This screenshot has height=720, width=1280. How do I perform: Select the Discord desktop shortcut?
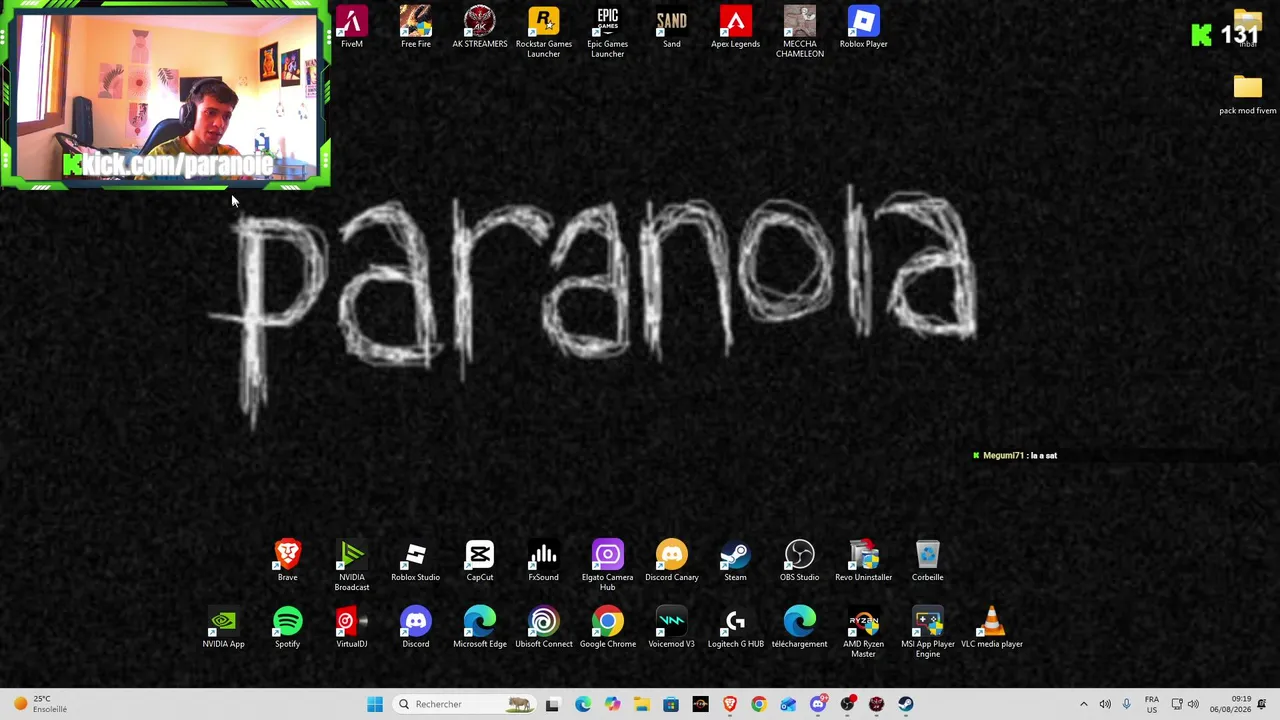(x=416, y=628)
